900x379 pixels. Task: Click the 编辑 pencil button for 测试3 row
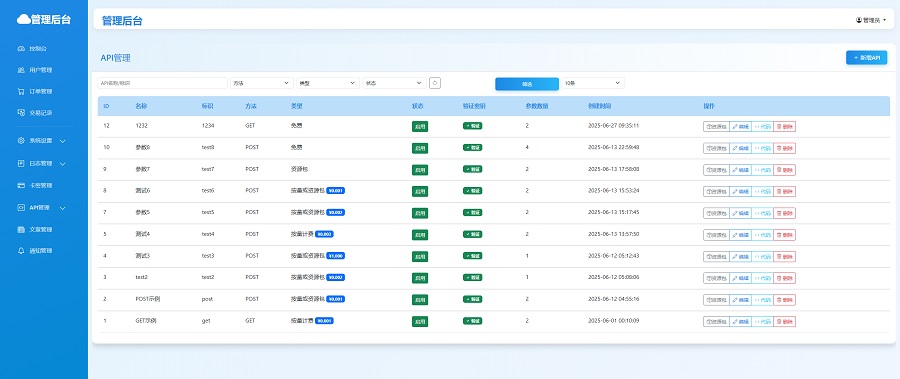click(740, 257)
